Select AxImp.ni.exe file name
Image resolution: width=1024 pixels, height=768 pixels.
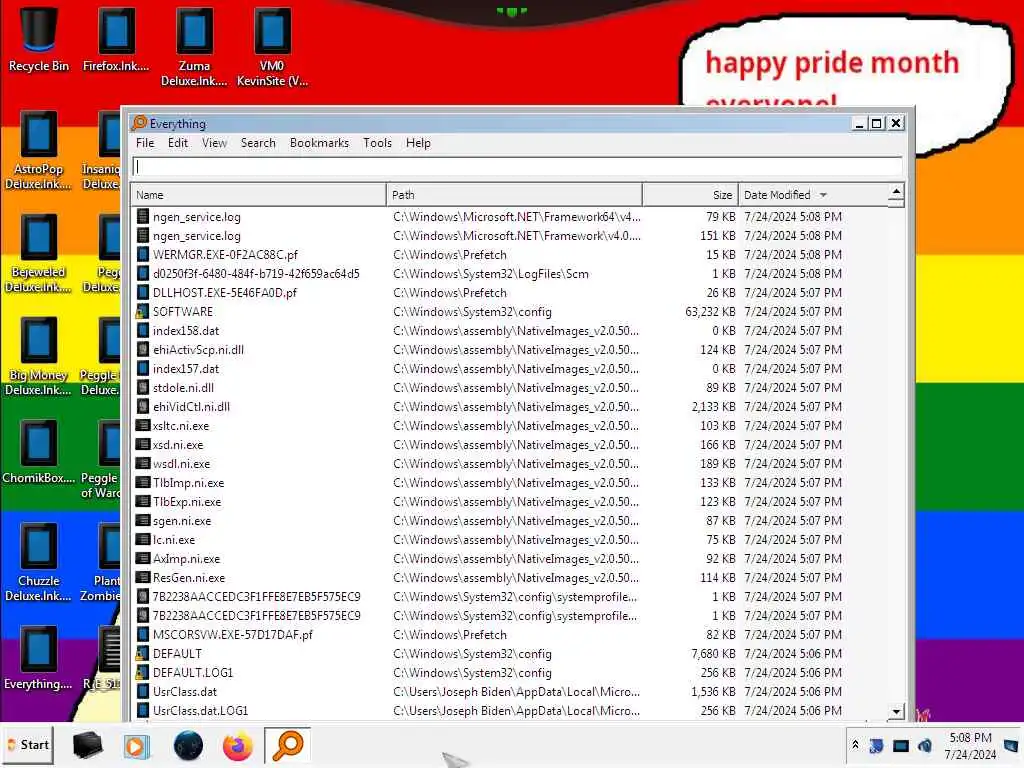coord(186,558)
